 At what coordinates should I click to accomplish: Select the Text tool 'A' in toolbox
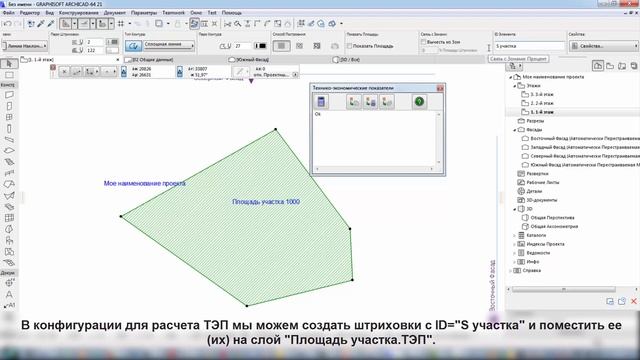point(9,294)
